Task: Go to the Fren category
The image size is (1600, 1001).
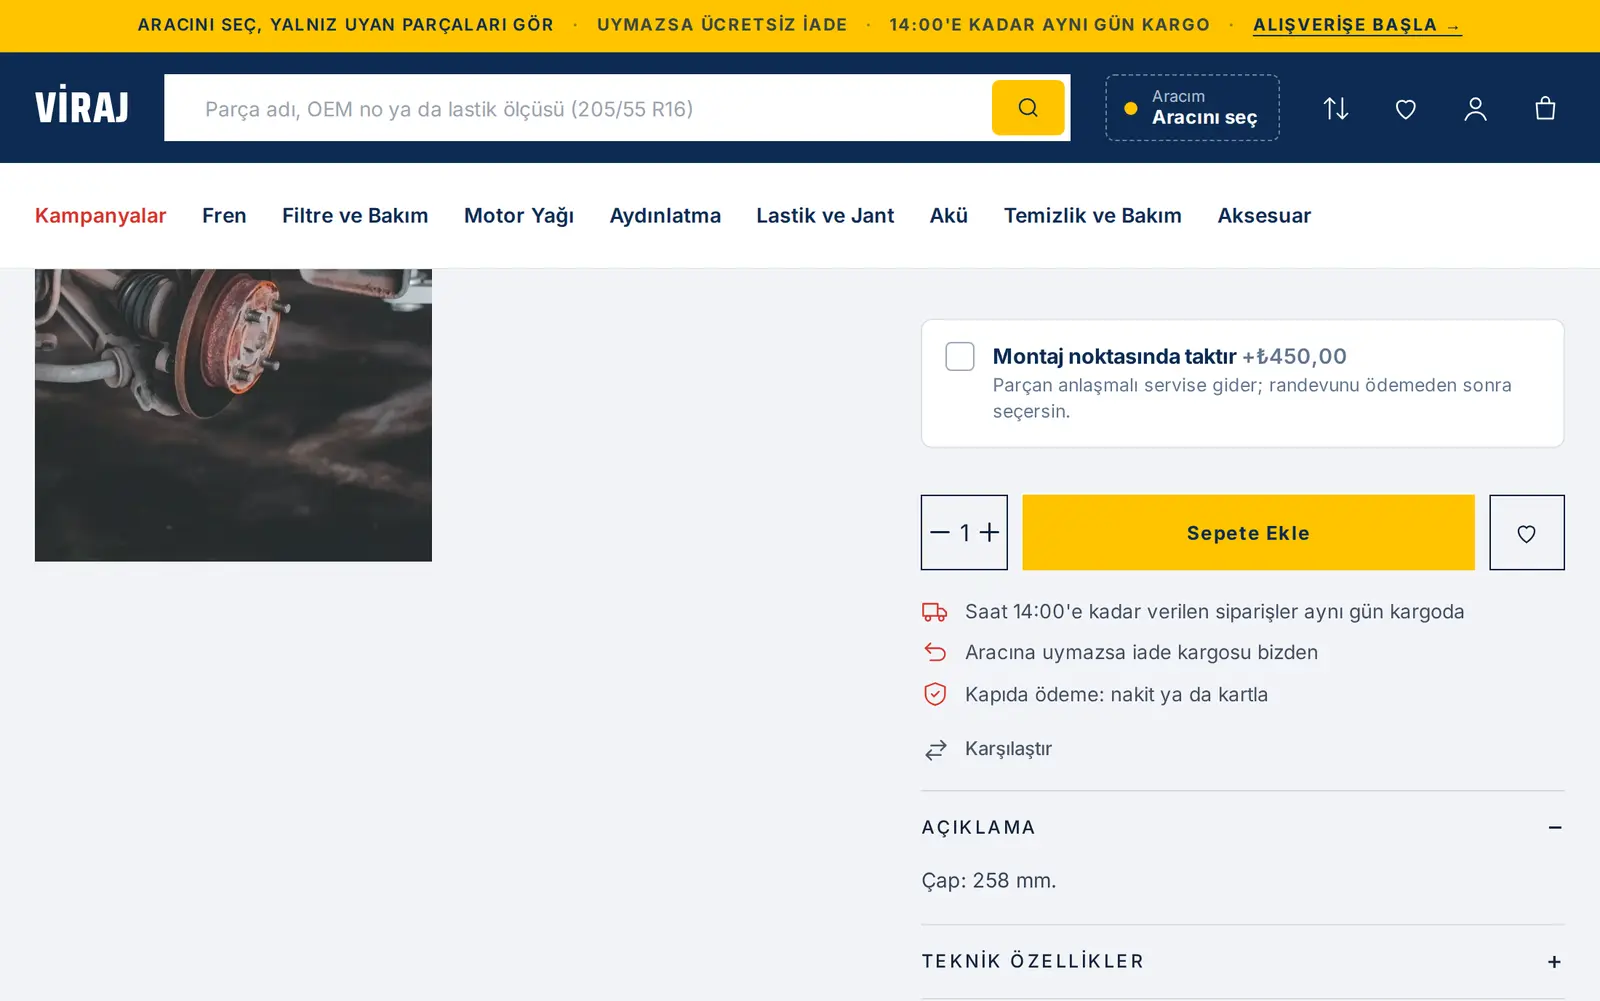Action: pos(224,216)
